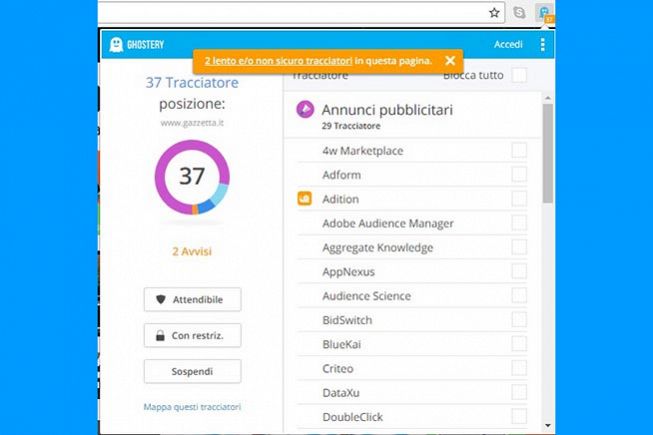
Task: Open the Ghostery extension icon in toolbar
Action: pos(545,13)
